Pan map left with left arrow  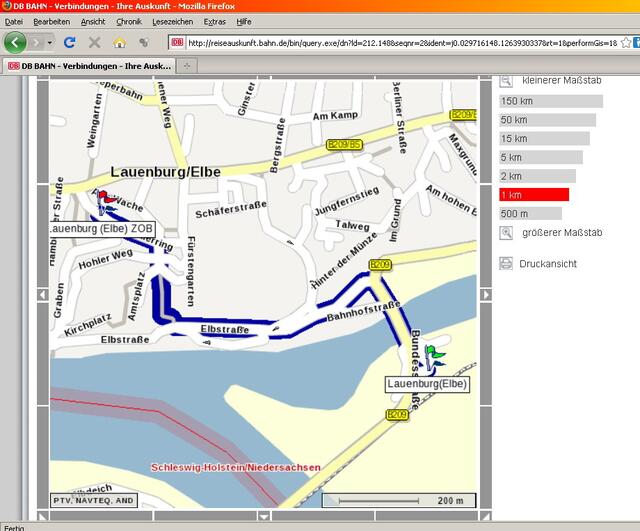click(x=43, y=295)
